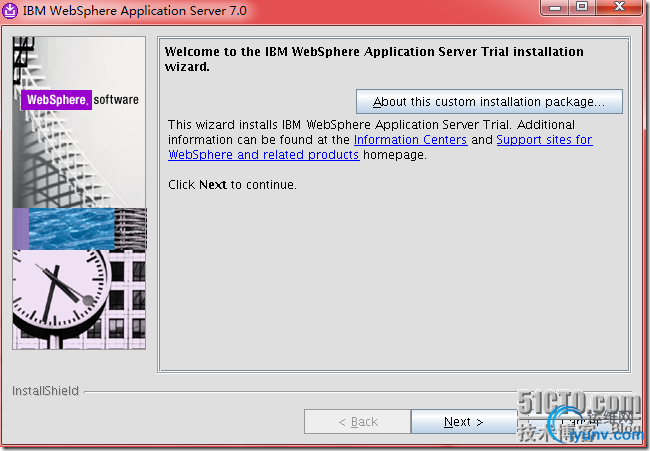The image size is (650, 451).
Task: Close the WebSphere installer window
Action: pyautogui.click(x=619, y=7)
